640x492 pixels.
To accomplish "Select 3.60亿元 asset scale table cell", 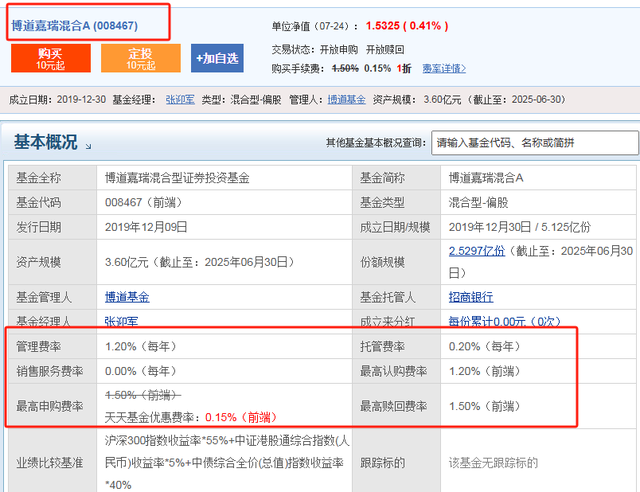I will (x=224, y=262).
